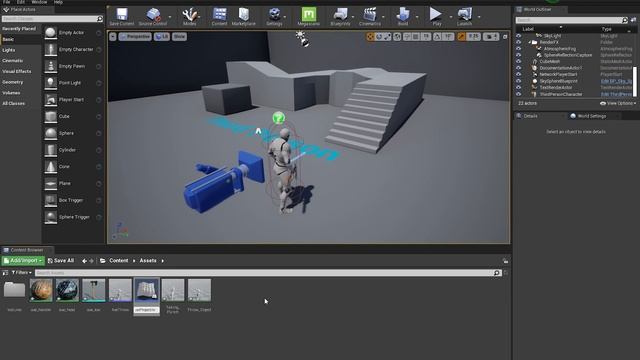Open camera speed setting in viewport
640x360 pixels.
(x=491, y=37)
